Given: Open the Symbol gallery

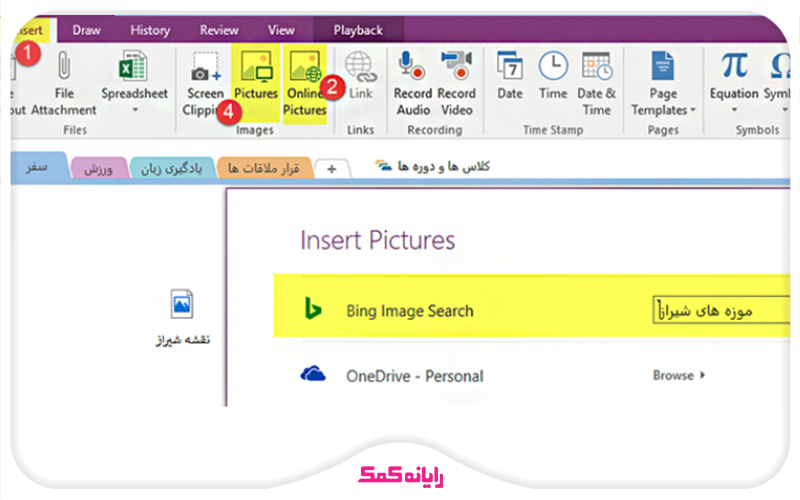Looking at the screenshot, I should point(778,77).
